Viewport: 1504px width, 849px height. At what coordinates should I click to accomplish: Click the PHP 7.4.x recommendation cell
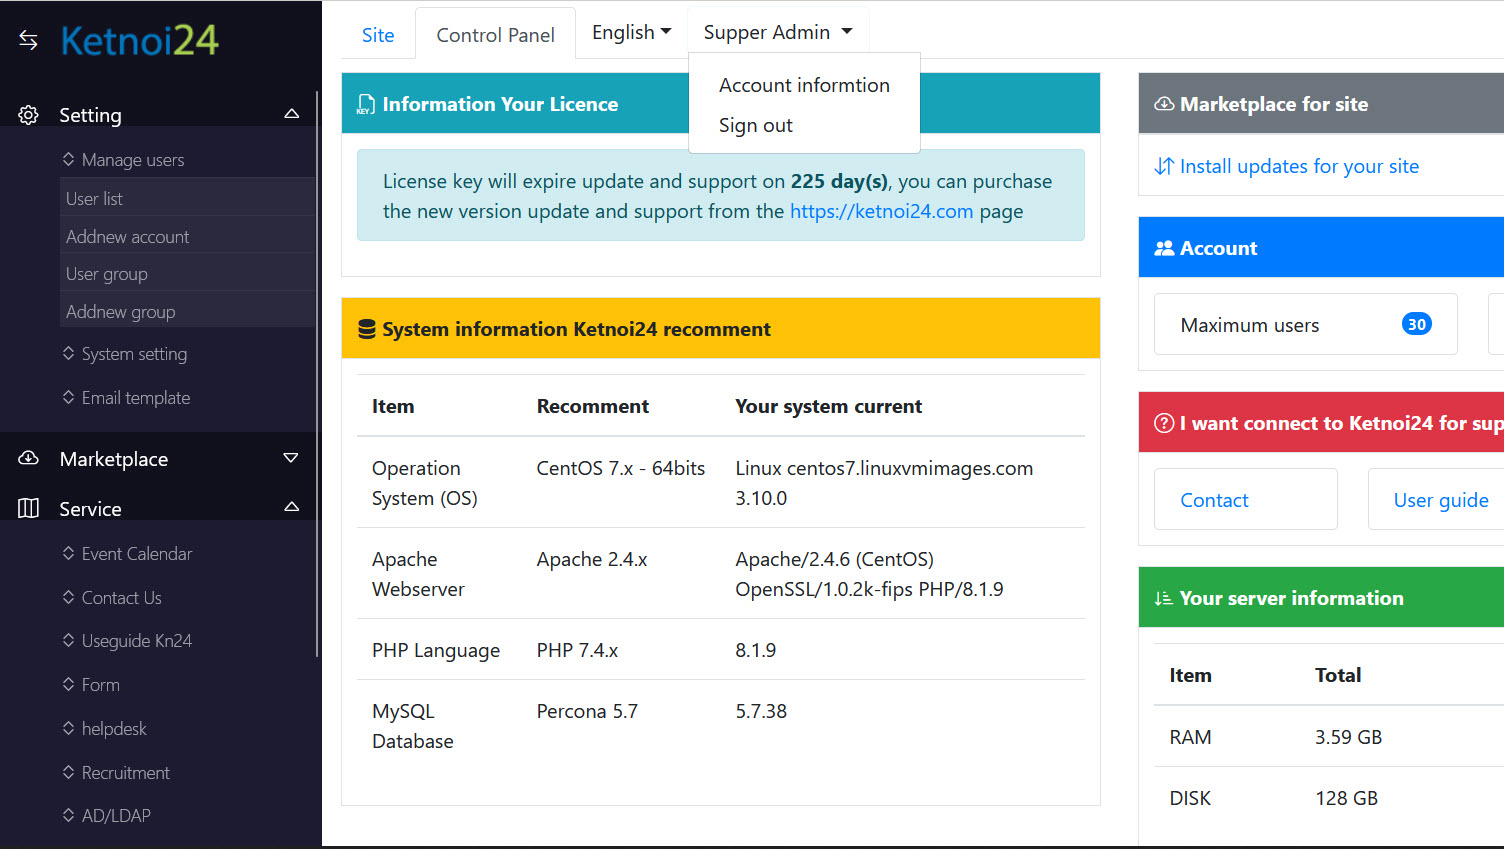pyautogui.click(x=577, y=650)
